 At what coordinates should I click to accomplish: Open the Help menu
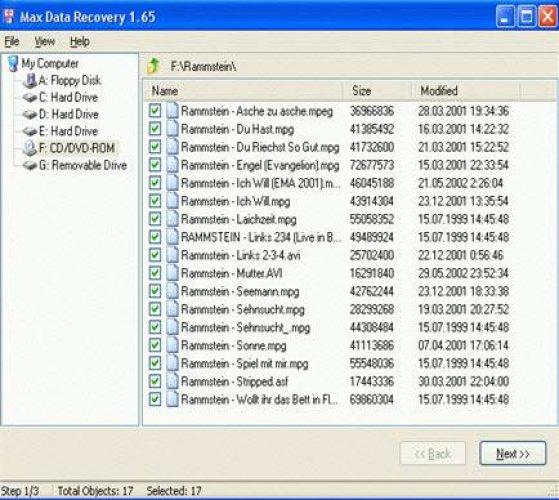click(x=80, y=42)
